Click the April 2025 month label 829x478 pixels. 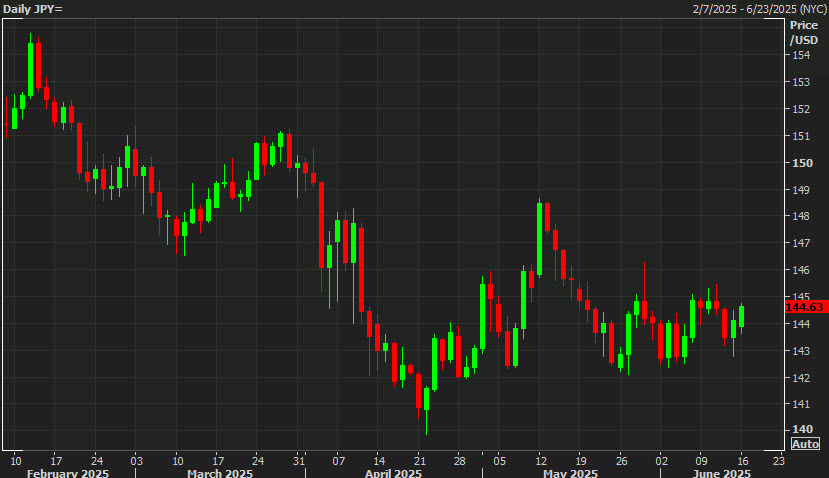coord(393,473)
